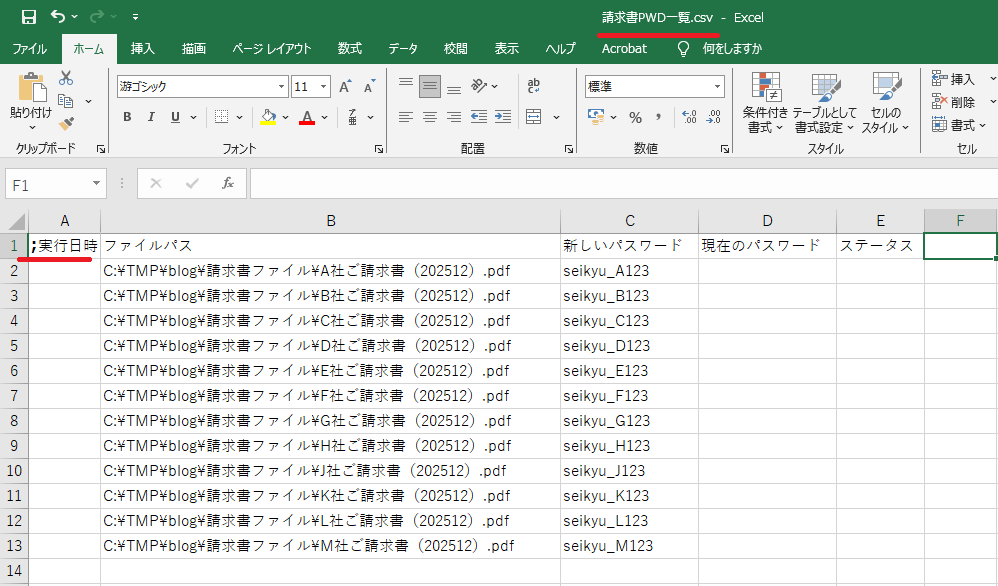
Task: Open the font size dropdown arrow
Action: pos(324,87)
